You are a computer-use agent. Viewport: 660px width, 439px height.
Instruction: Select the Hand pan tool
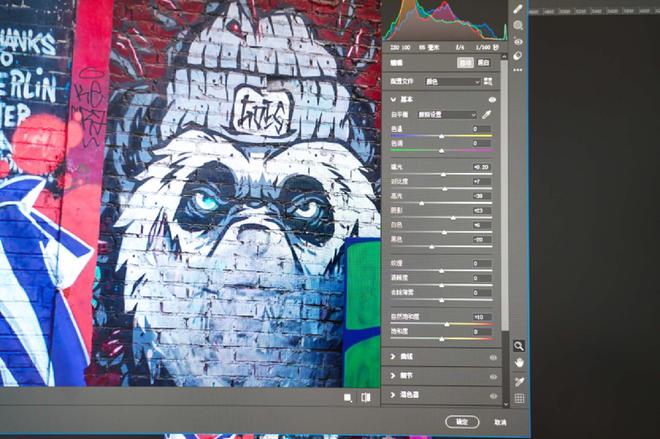click(519, 363)
